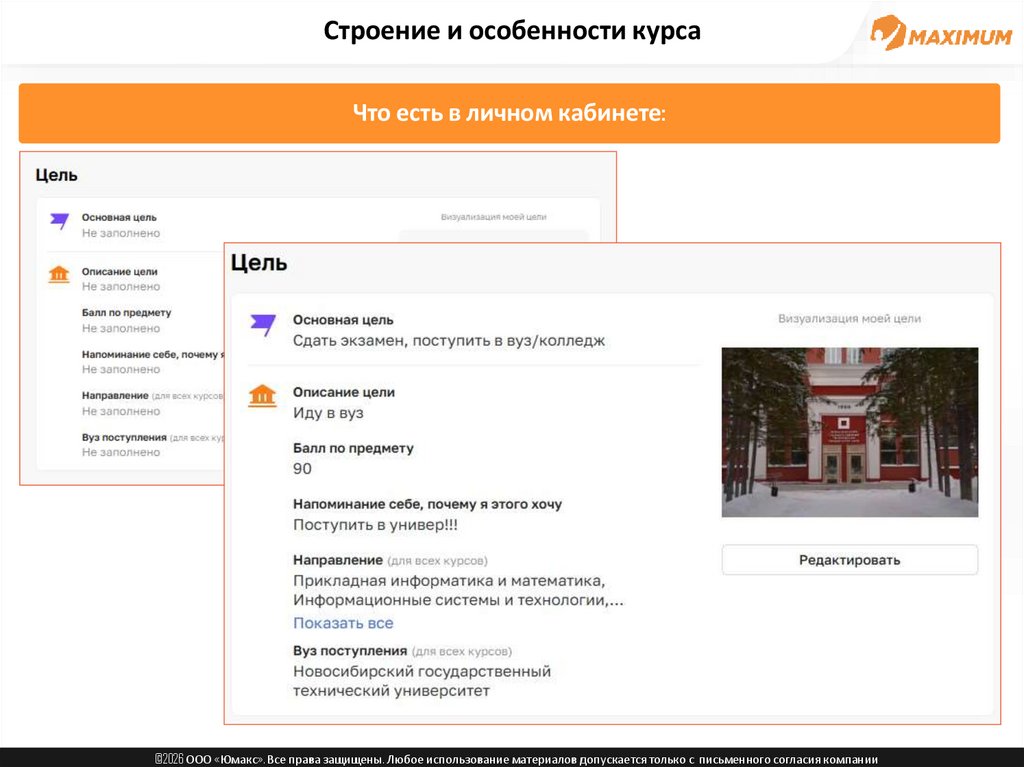Click orange building icon in the unfilled goal card
The width and height of the screenshot is (1024, 767).
coord(59,274)
